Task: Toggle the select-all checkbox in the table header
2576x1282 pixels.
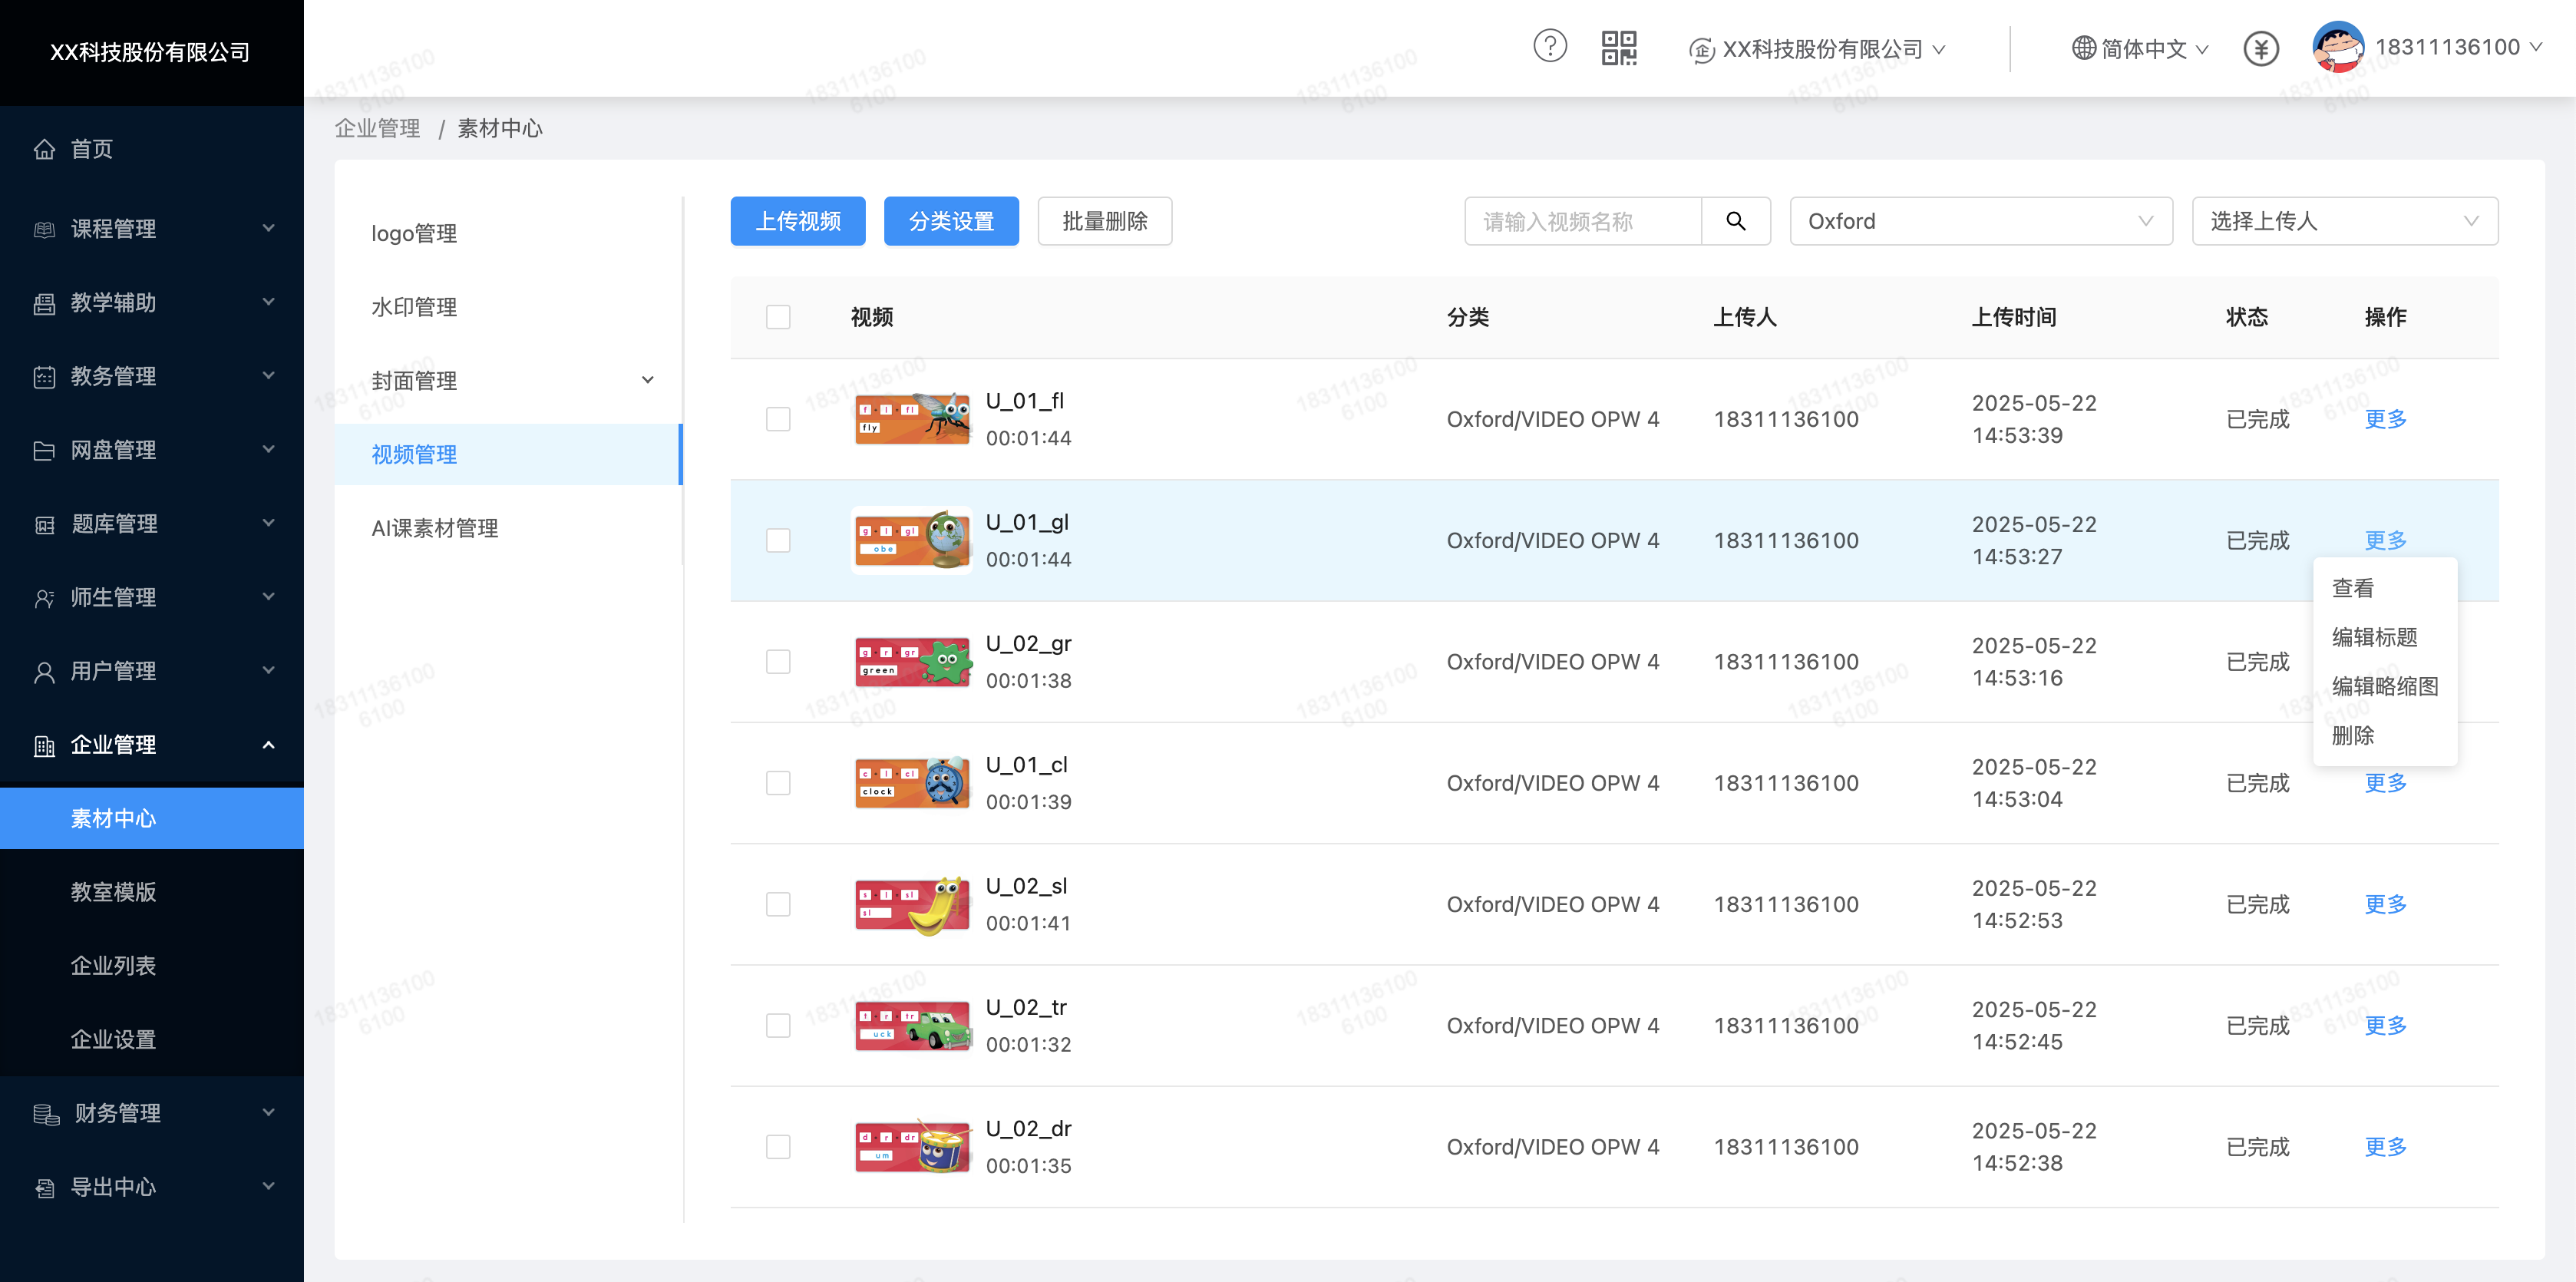Action: [x=777, y=315]
